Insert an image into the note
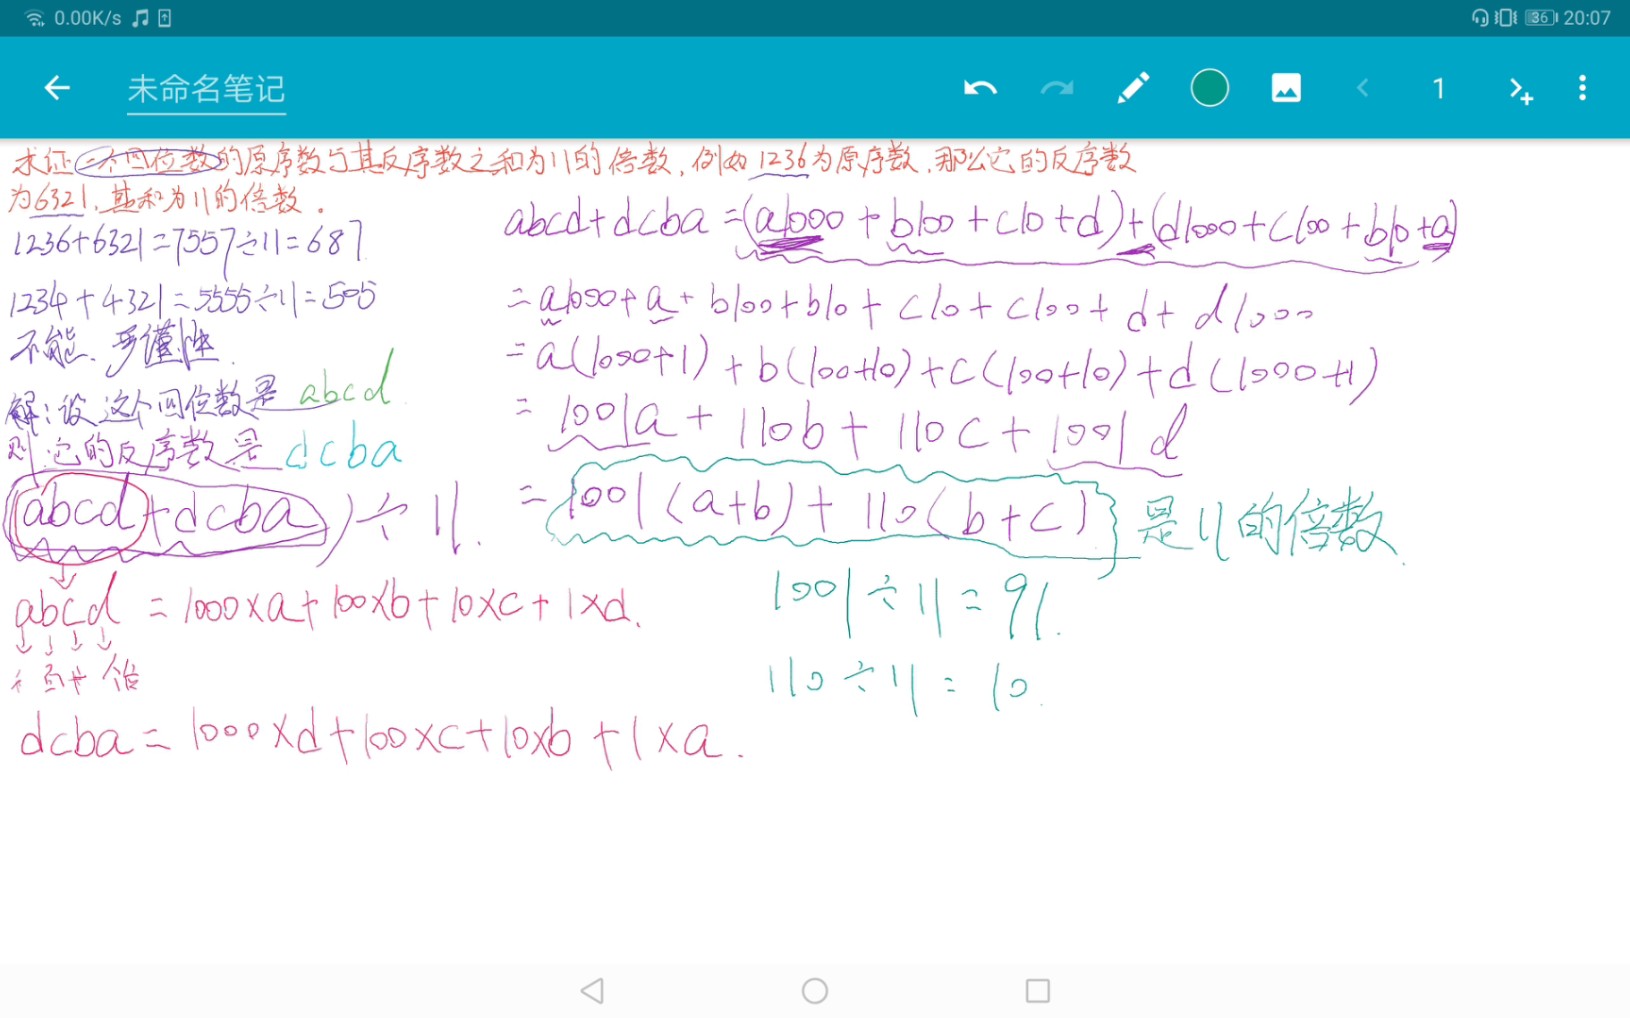This screenshot has width=1630, height=1018. coord(1286,88)
